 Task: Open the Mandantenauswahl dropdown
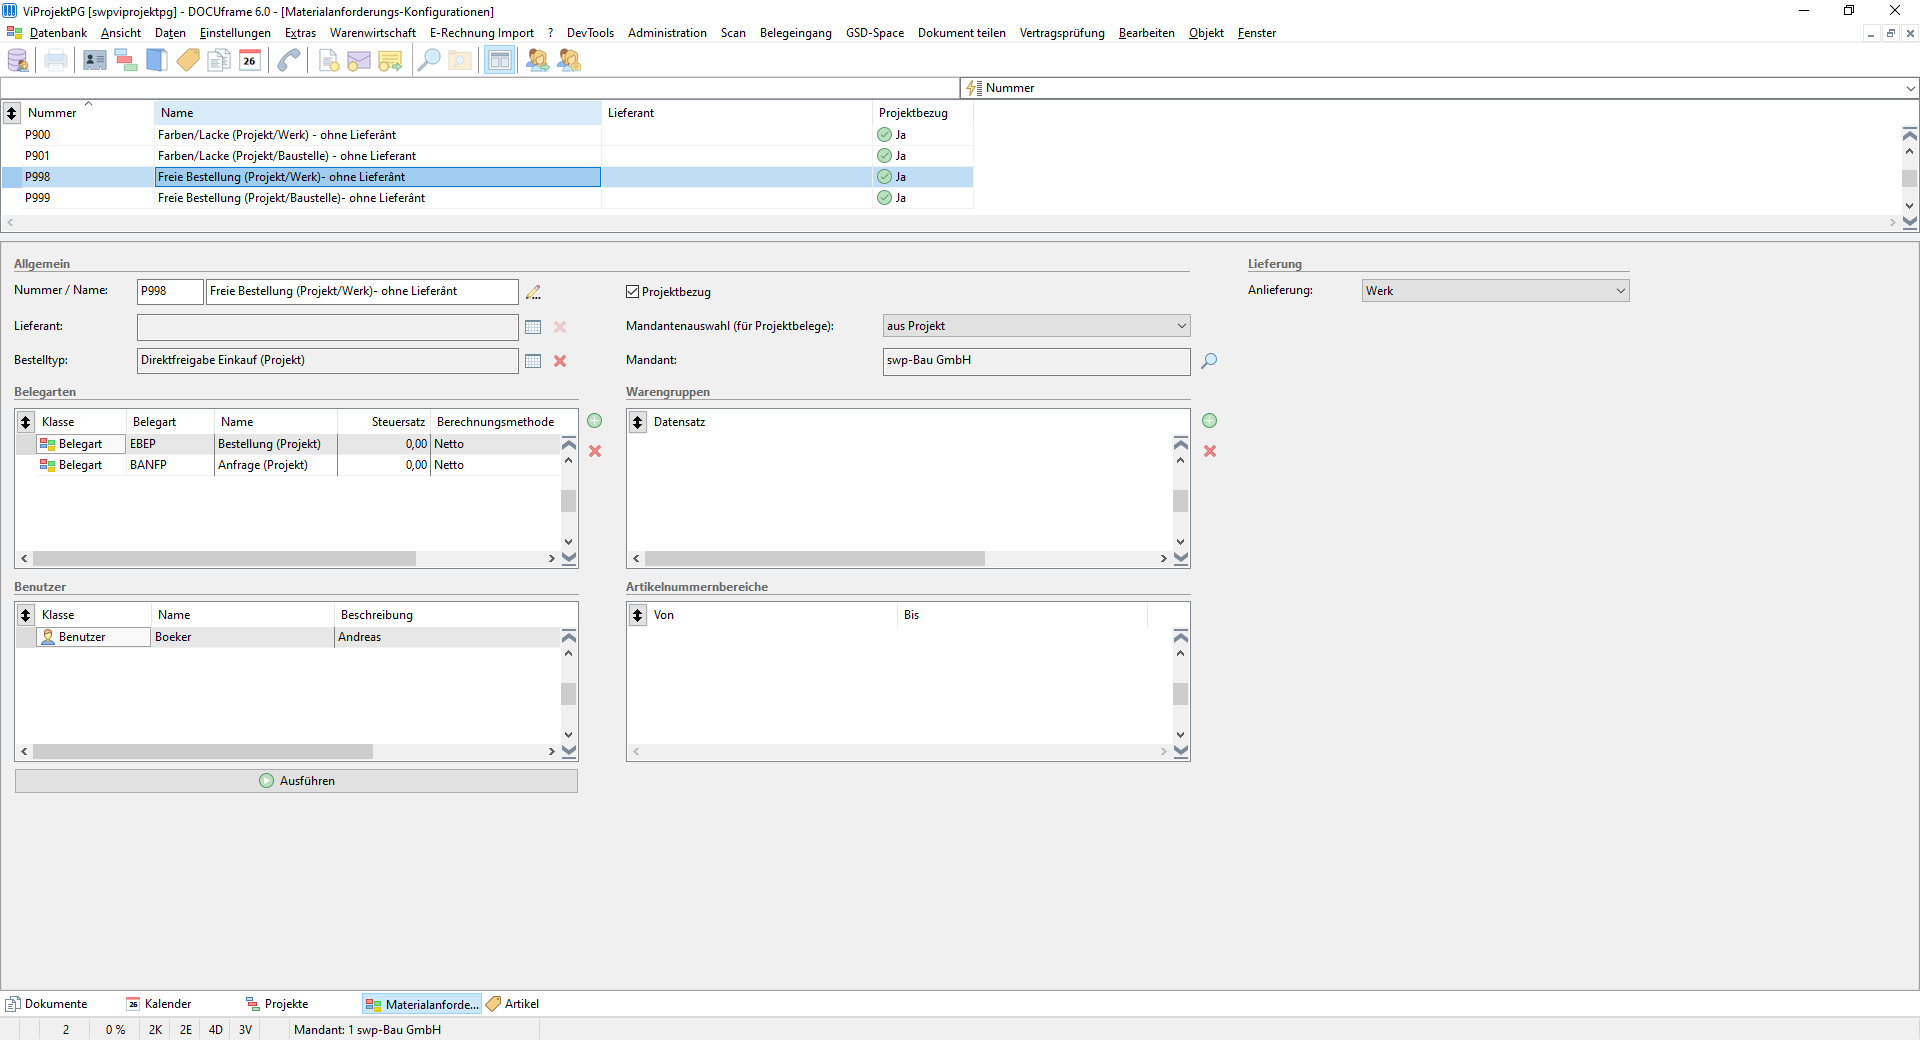tap(1037, 326)
